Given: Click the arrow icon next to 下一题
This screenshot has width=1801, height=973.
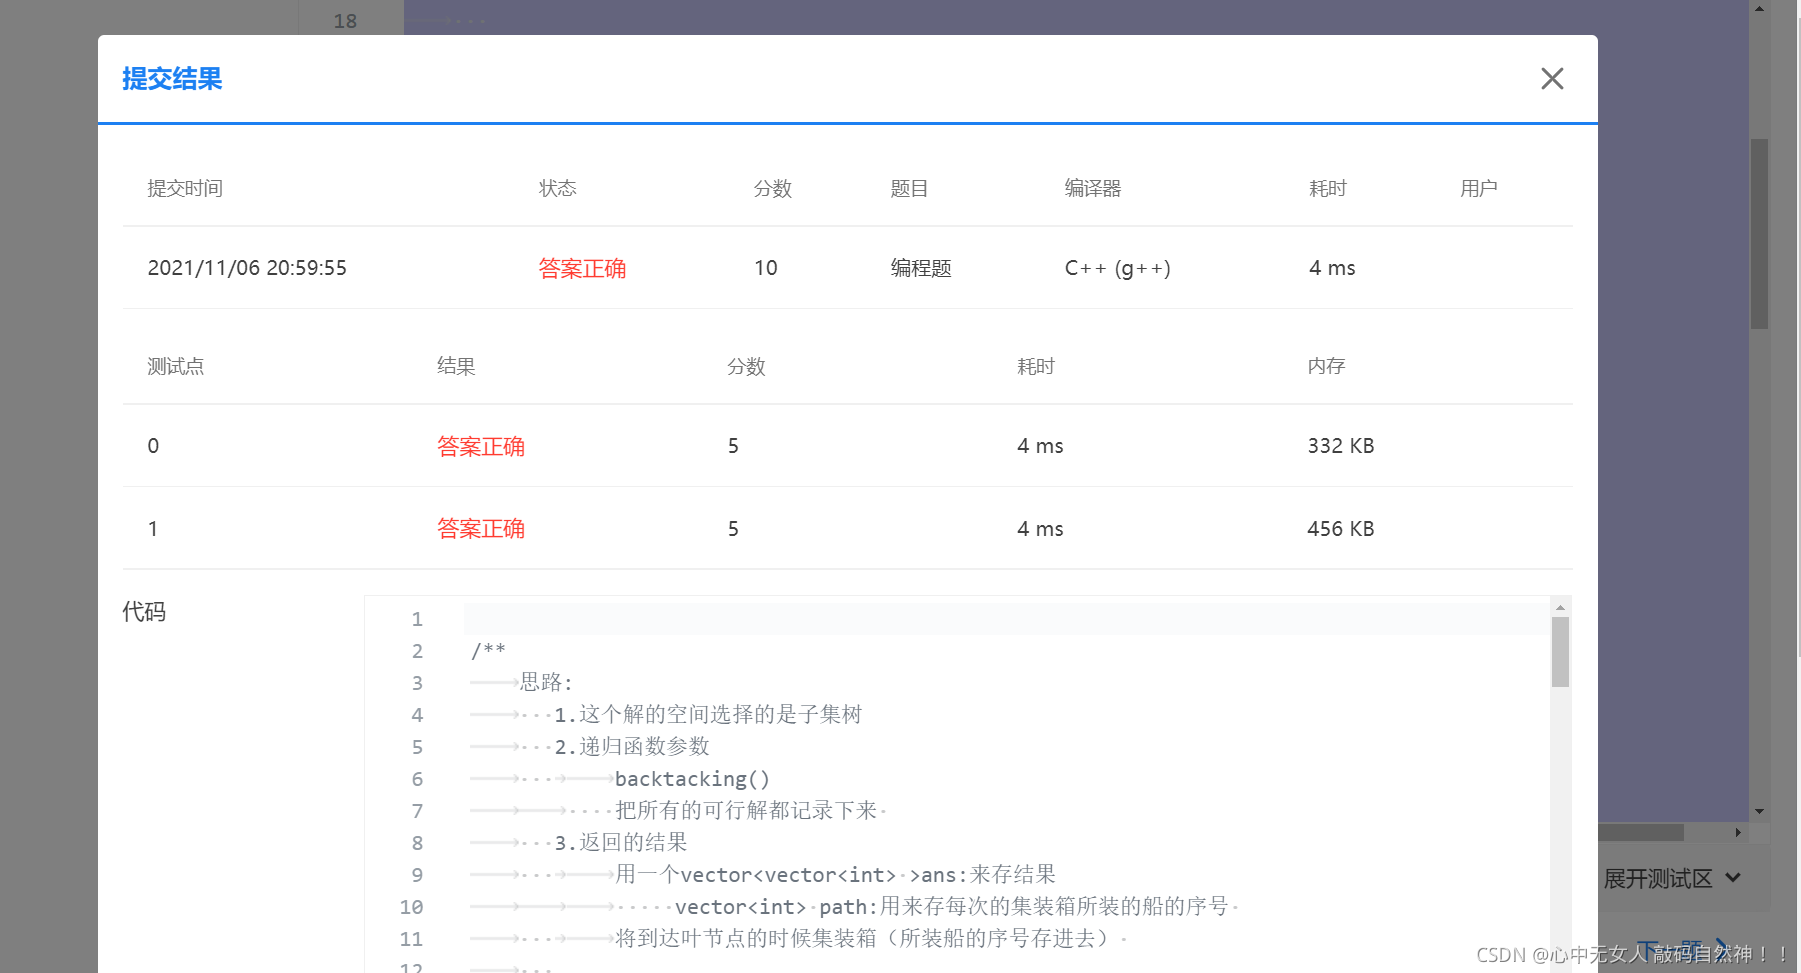Looking at the screenshot, I should [1718, 948].
